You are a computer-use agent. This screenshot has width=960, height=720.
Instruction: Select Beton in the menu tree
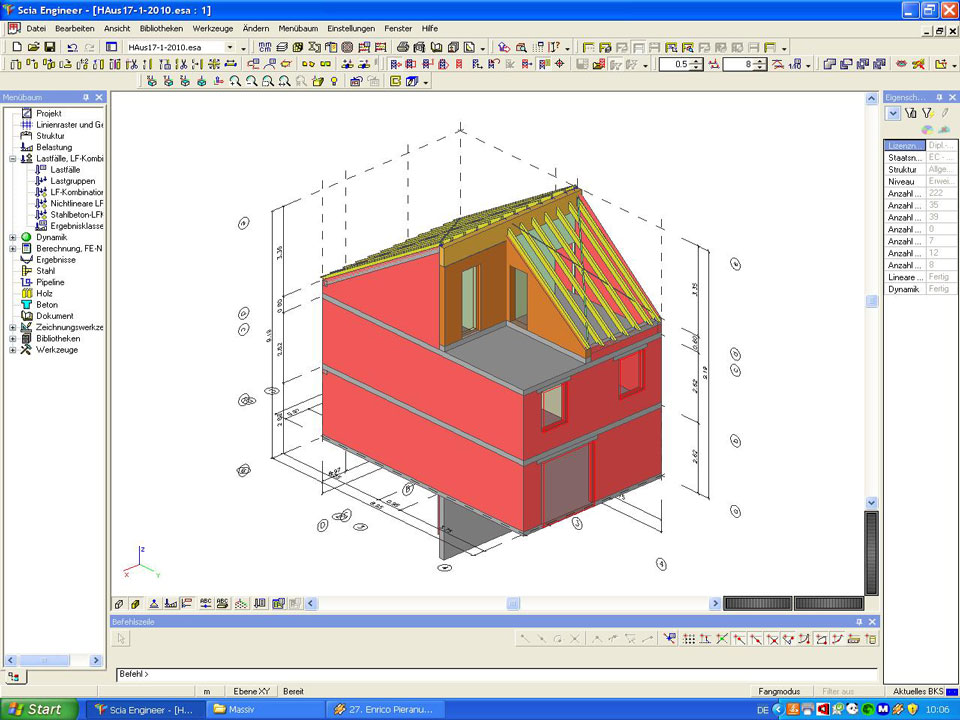coord(47,305)
